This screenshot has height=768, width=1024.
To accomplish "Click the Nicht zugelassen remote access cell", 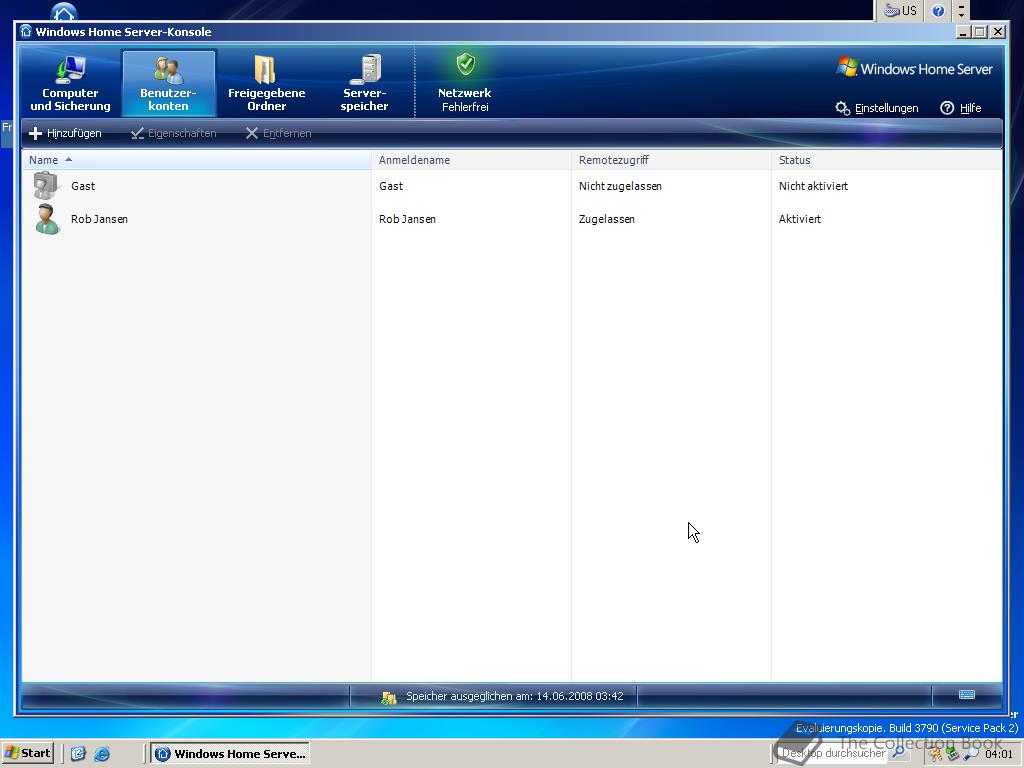I will (x=620, y=186).
